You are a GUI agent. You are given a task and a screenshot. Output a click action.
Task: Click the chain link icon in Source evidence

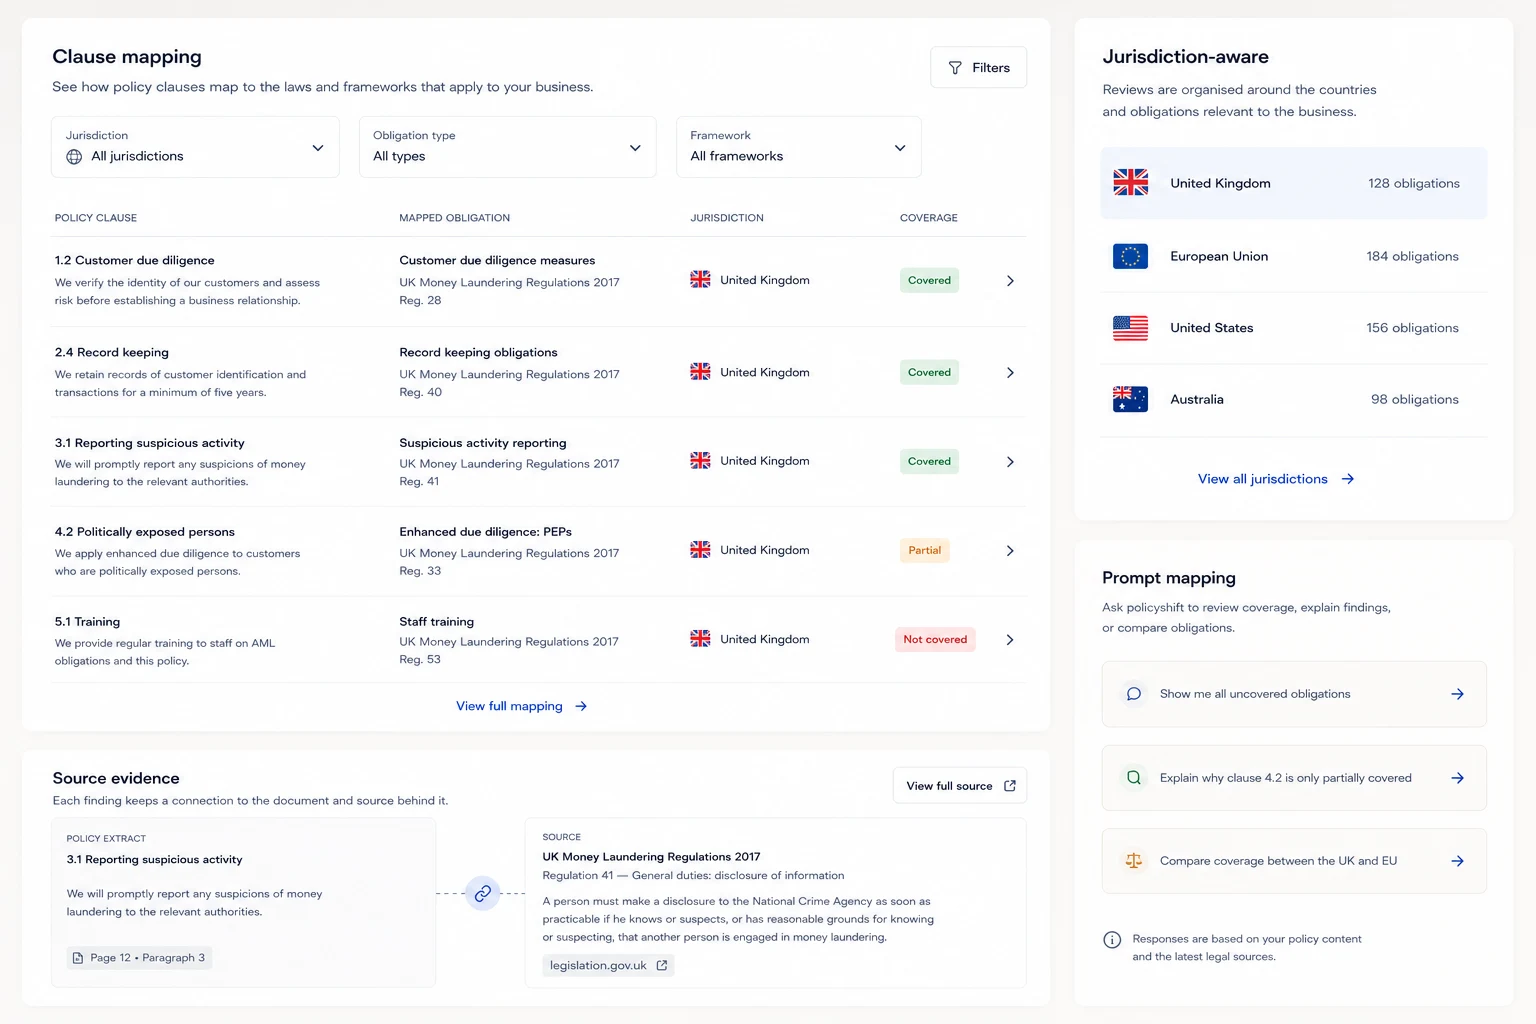point(482,893)
